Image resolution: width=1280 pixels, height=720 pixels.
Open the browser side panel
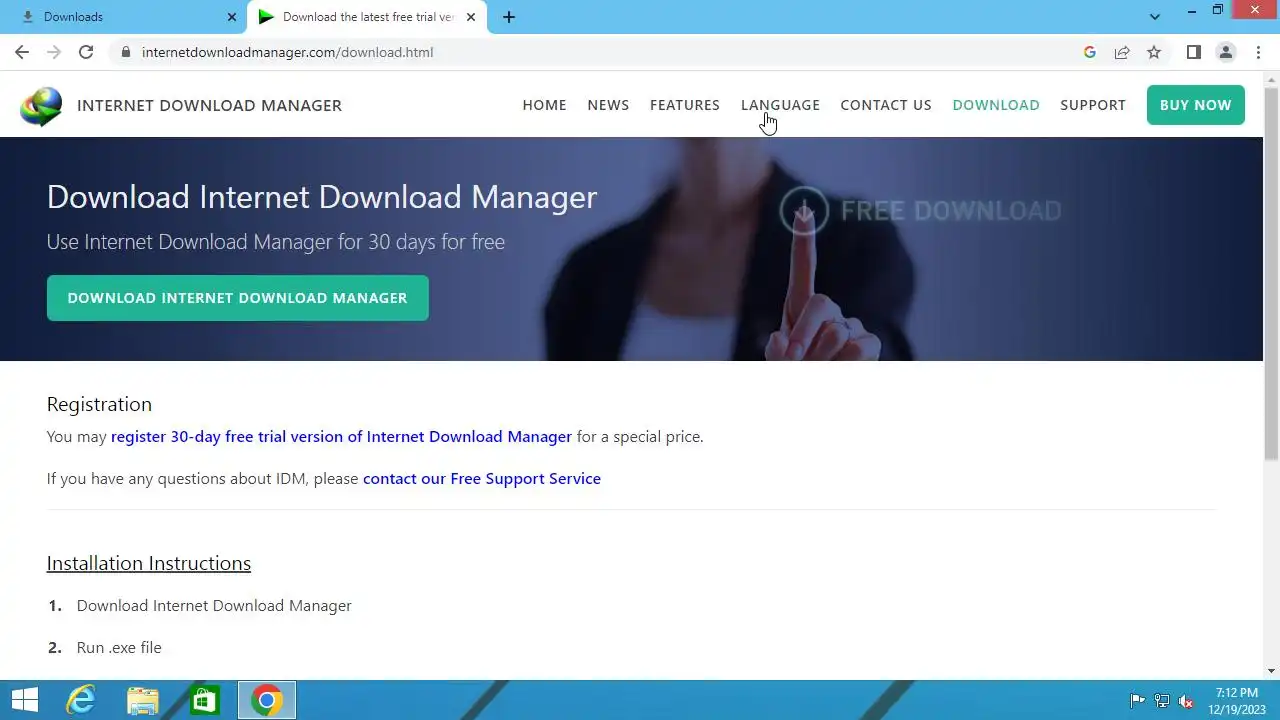point(1194,52)
